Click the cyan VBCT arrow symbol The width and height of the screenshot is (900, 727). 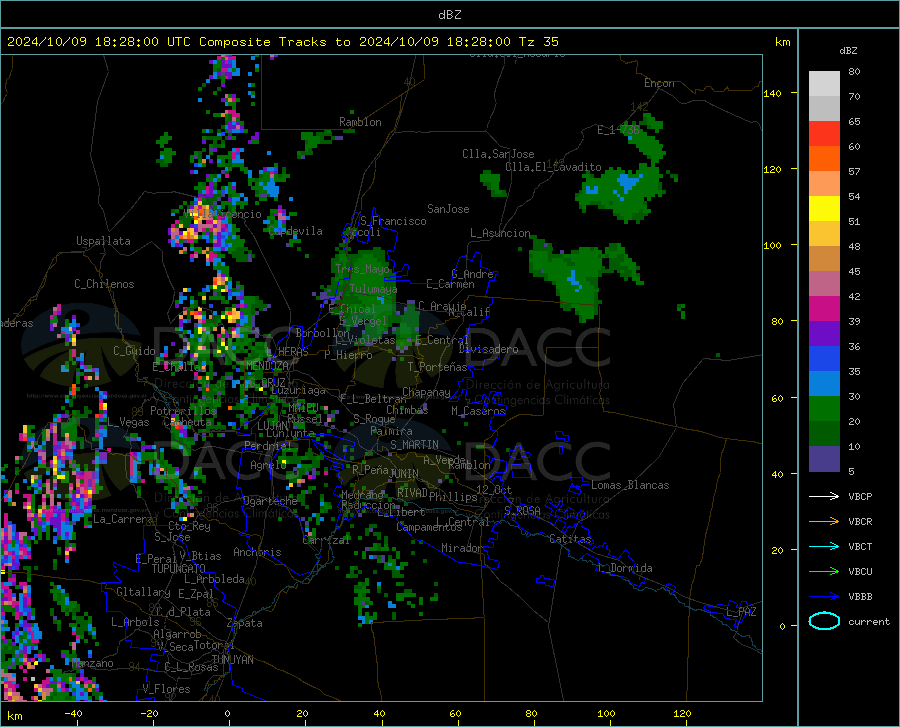pos(824,546)
